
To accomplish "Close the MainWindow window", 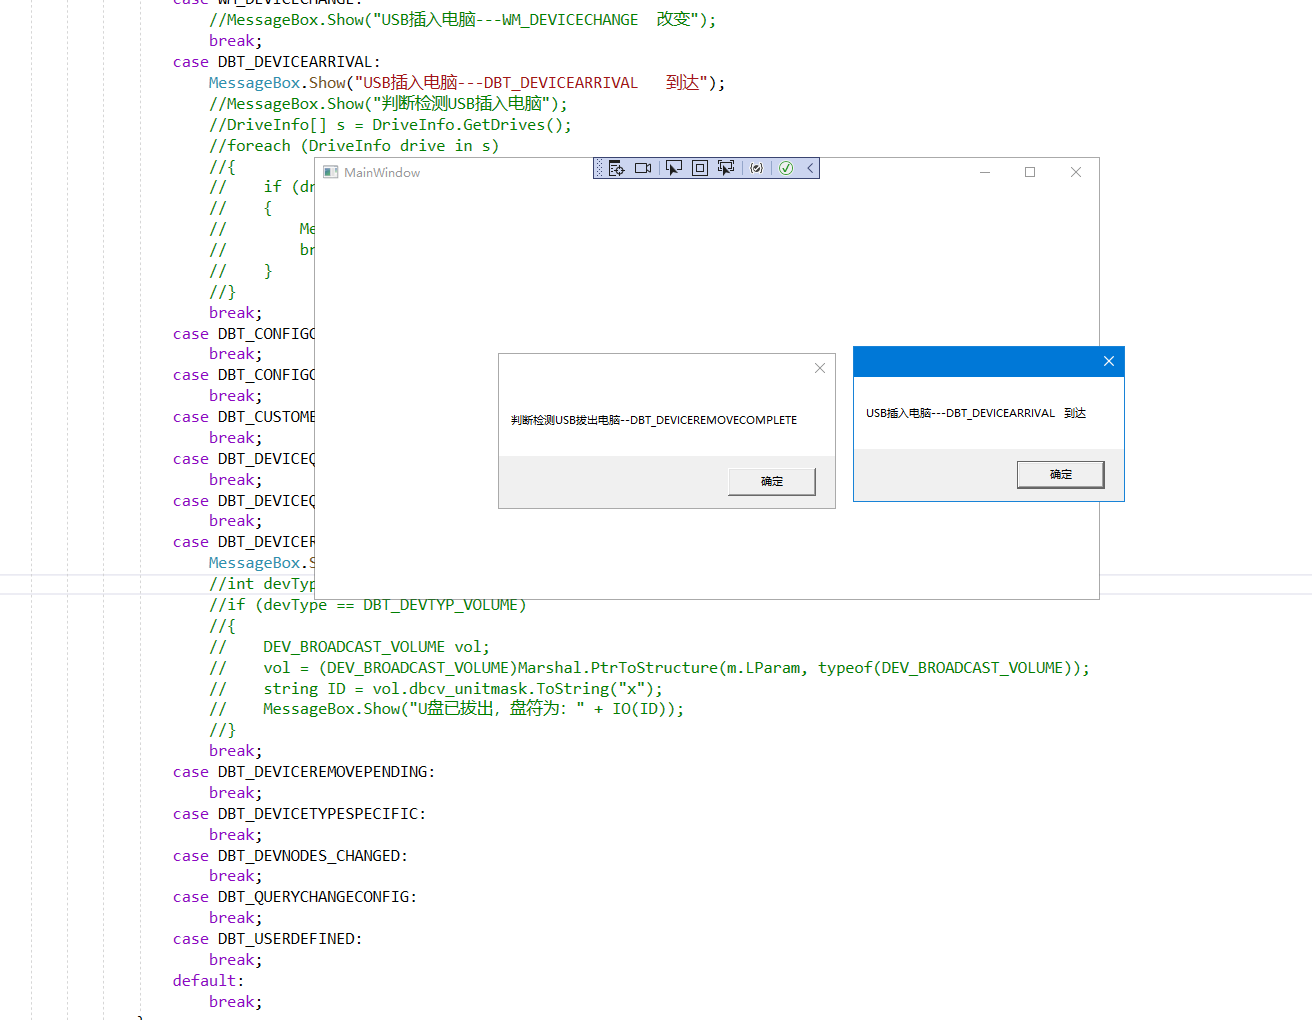I will coord(1076,172).
